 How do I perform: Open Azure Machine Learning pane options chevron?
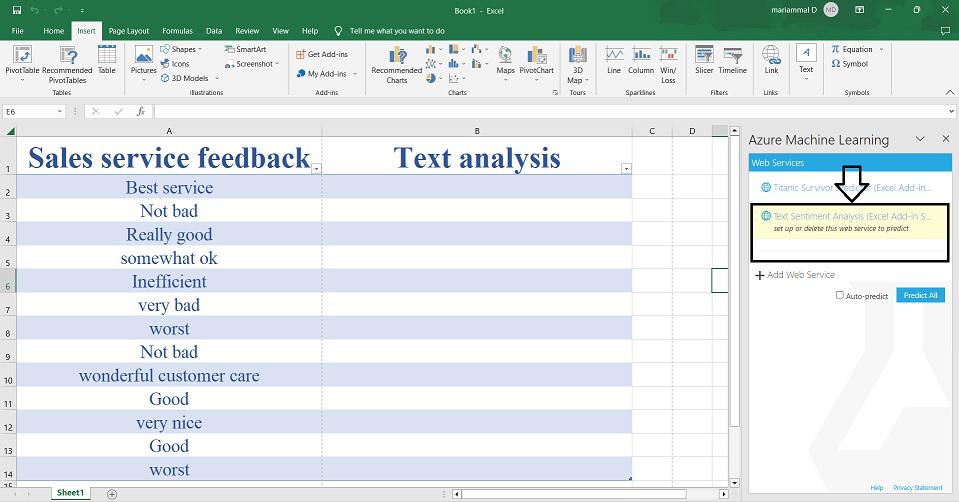pos(920,139)
